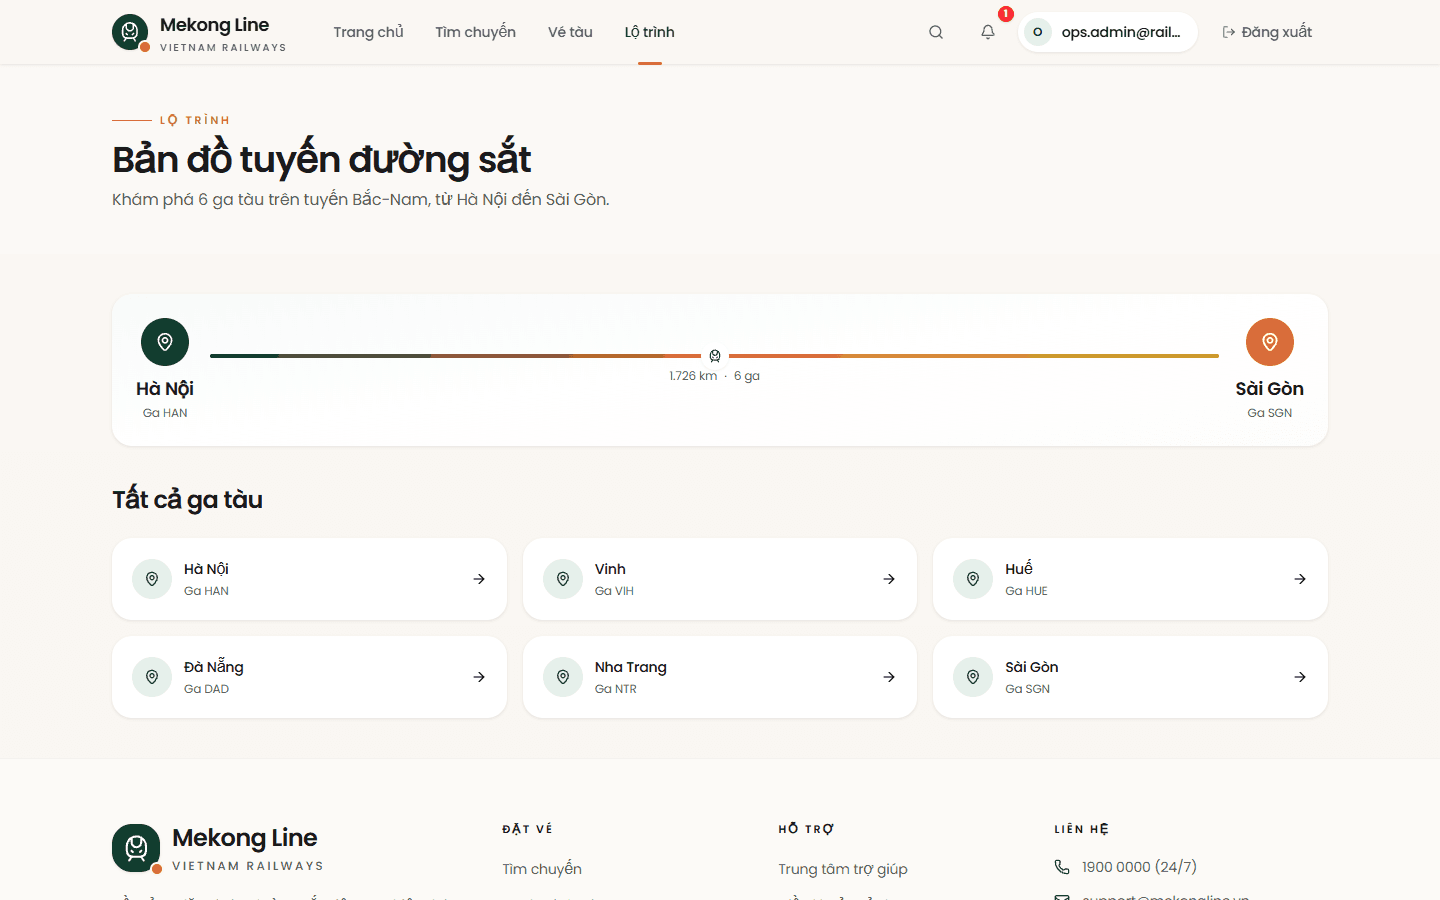Open Đà Nẵng station via its arrow
This screenshot has width=1440, height=900.
tap(479, 677)
